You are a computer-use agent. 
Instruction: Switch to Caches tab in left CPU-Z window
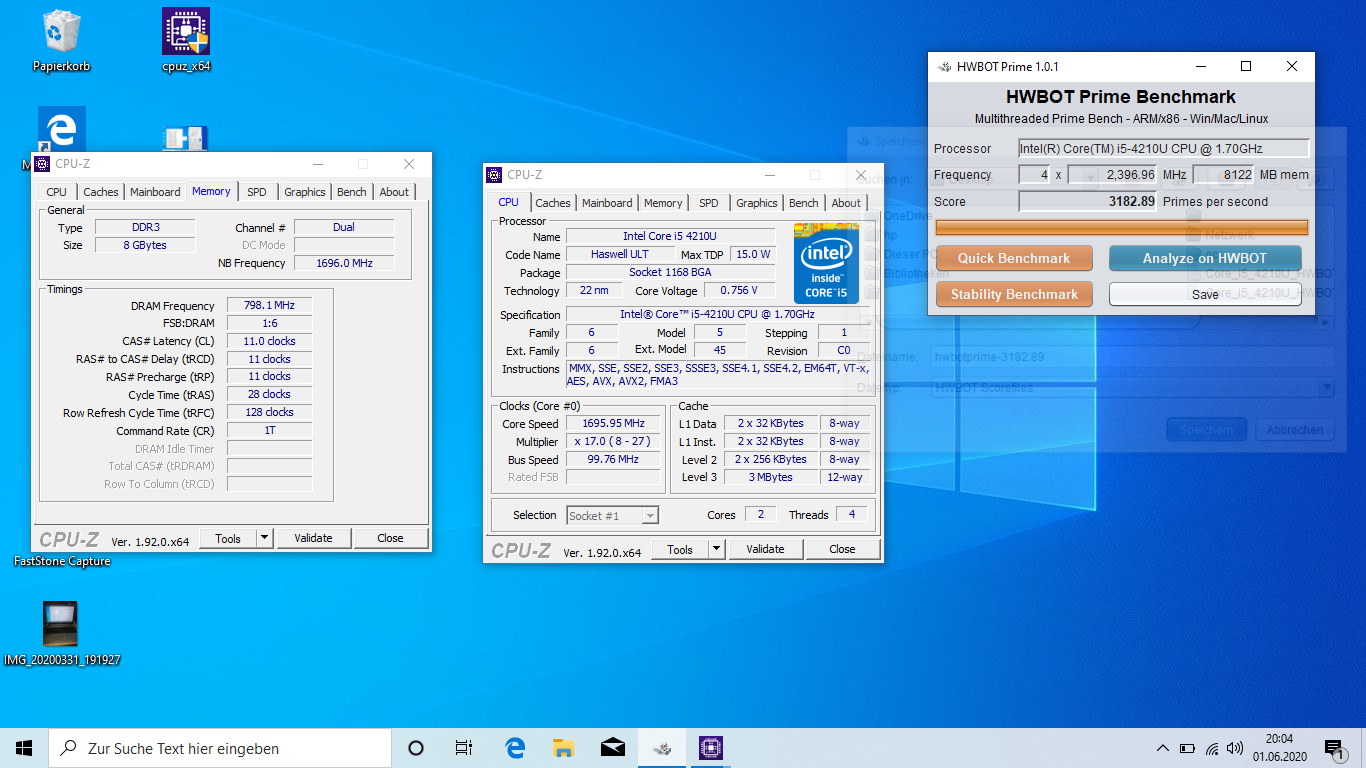pos(101,192)
